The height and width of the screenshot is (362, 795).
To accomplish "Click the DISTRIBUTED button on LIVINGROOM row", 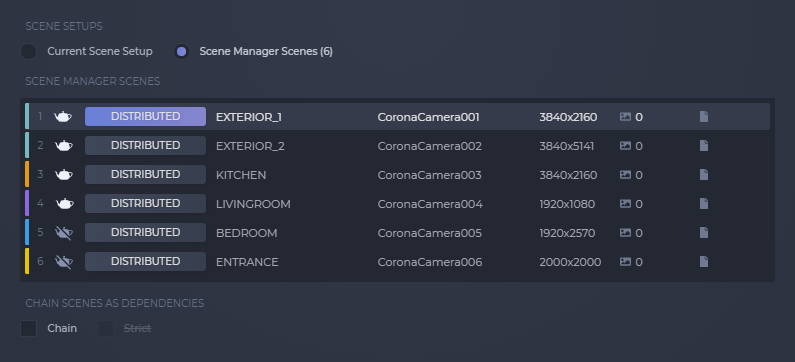I will pos(146,203).
